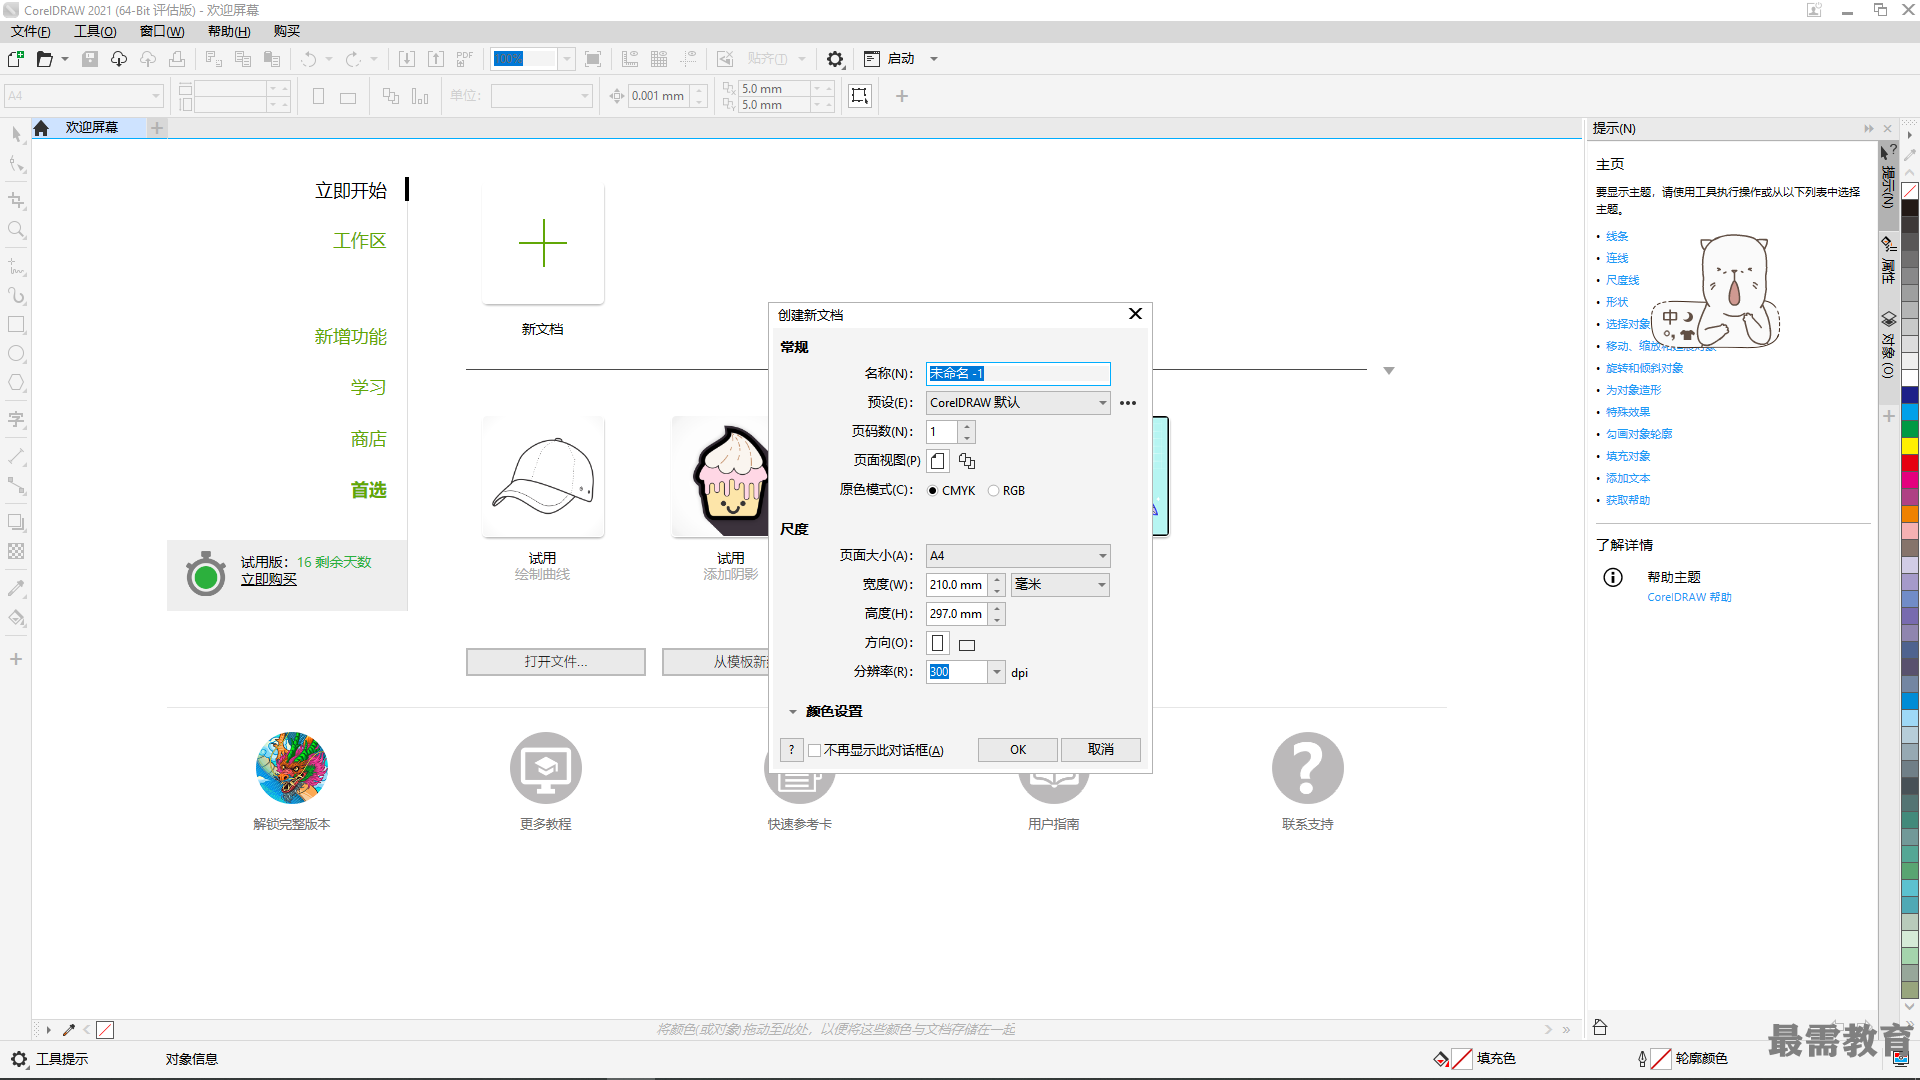
Task: Open the Tools menu
Action: (x=95, y=31)
